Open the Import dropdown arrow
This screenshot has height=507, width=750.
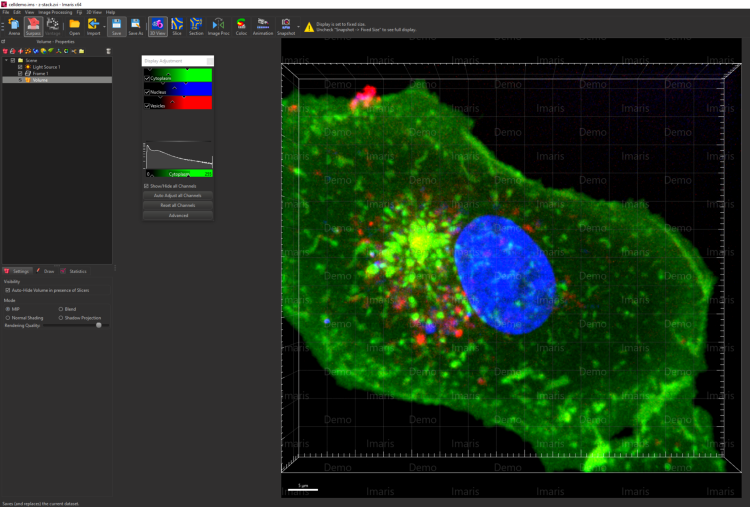point(104,25)
